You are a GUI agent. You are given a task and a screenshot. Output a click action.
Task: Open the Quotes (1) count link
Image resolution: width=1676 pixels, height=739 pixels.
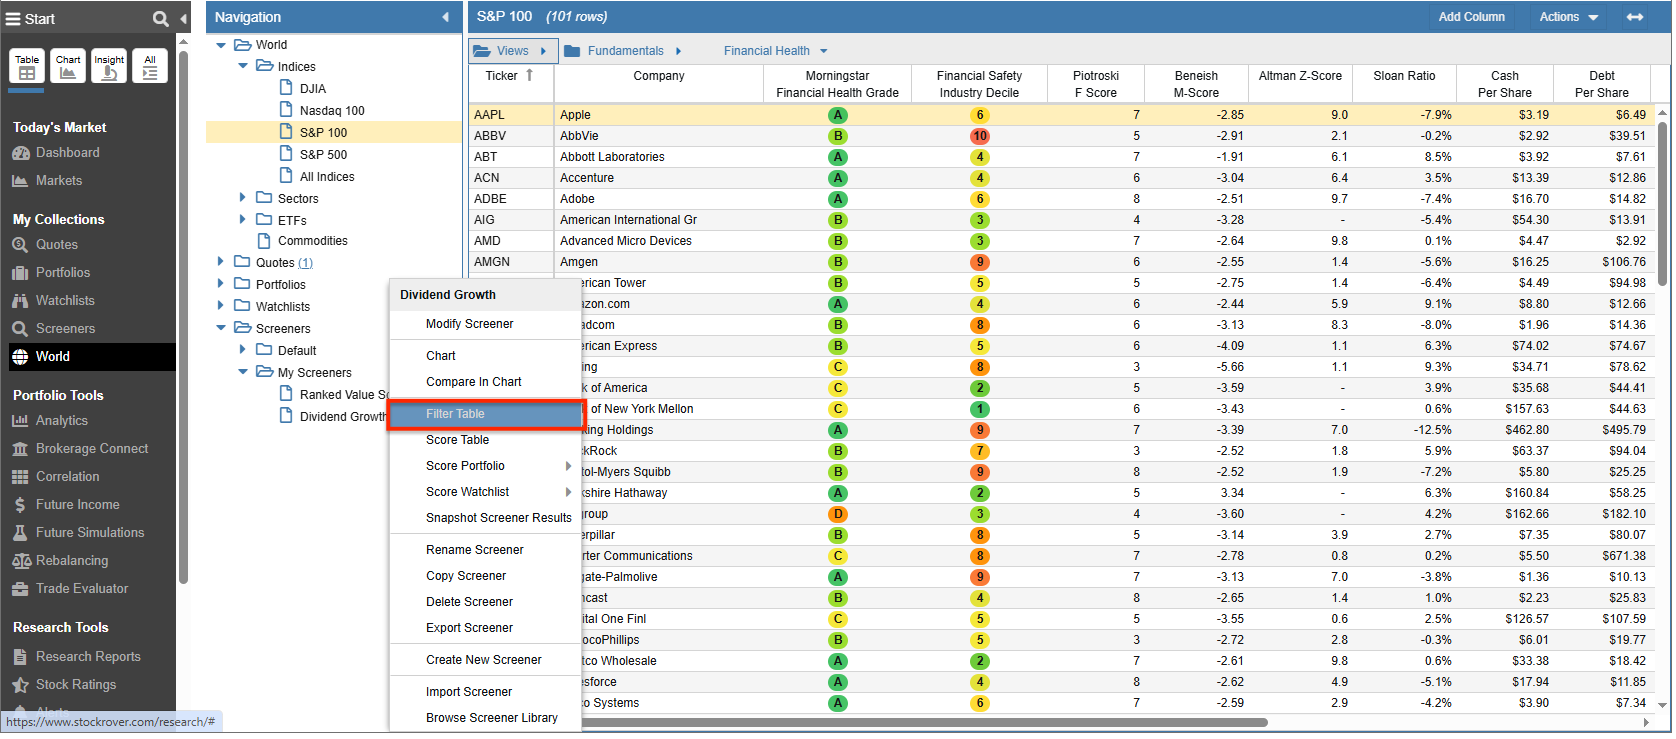tap(305, 263)
